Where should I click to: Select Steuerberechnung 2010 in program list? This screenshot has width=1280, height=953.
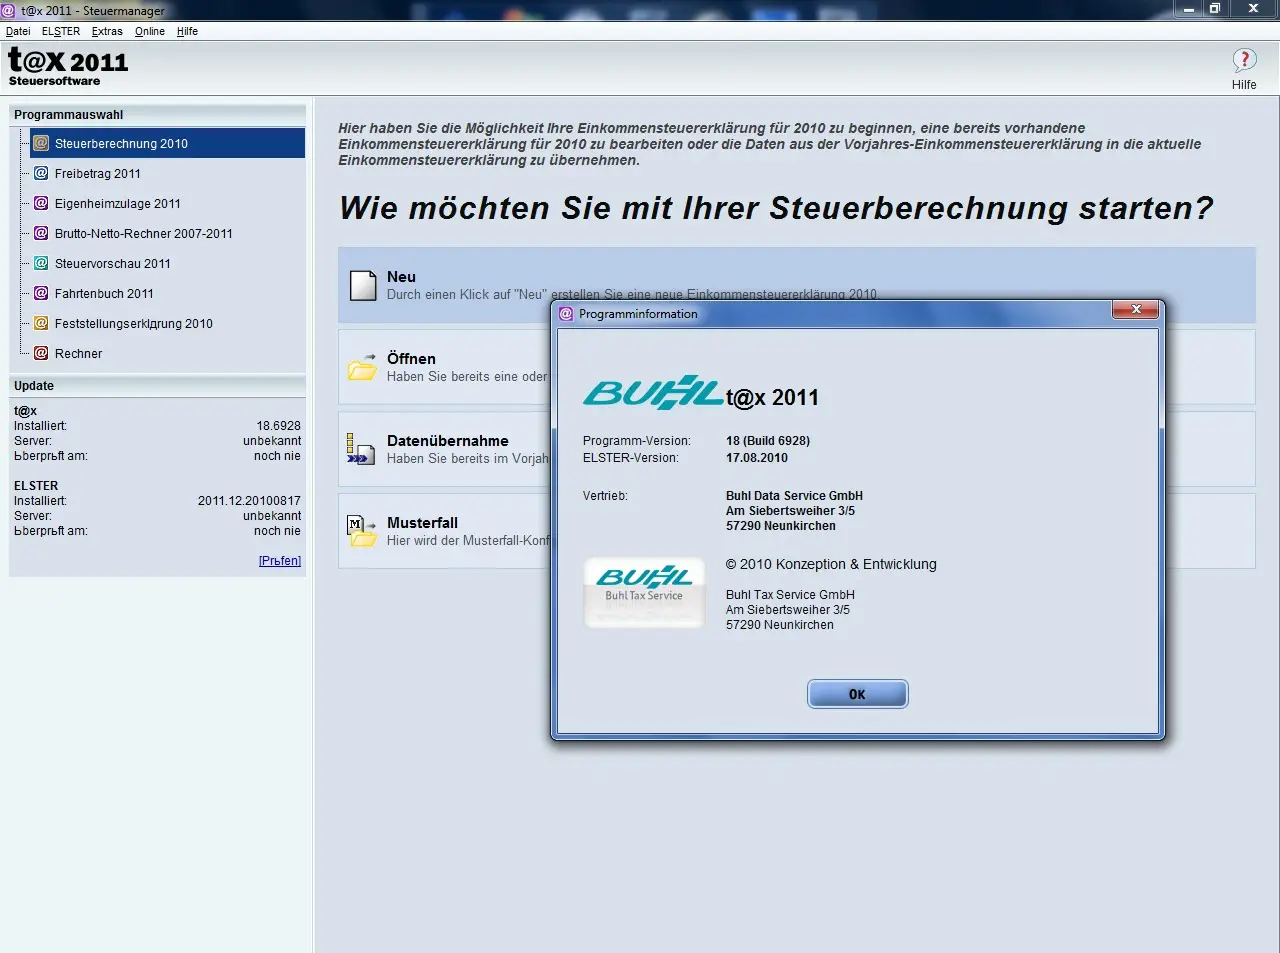167,143
